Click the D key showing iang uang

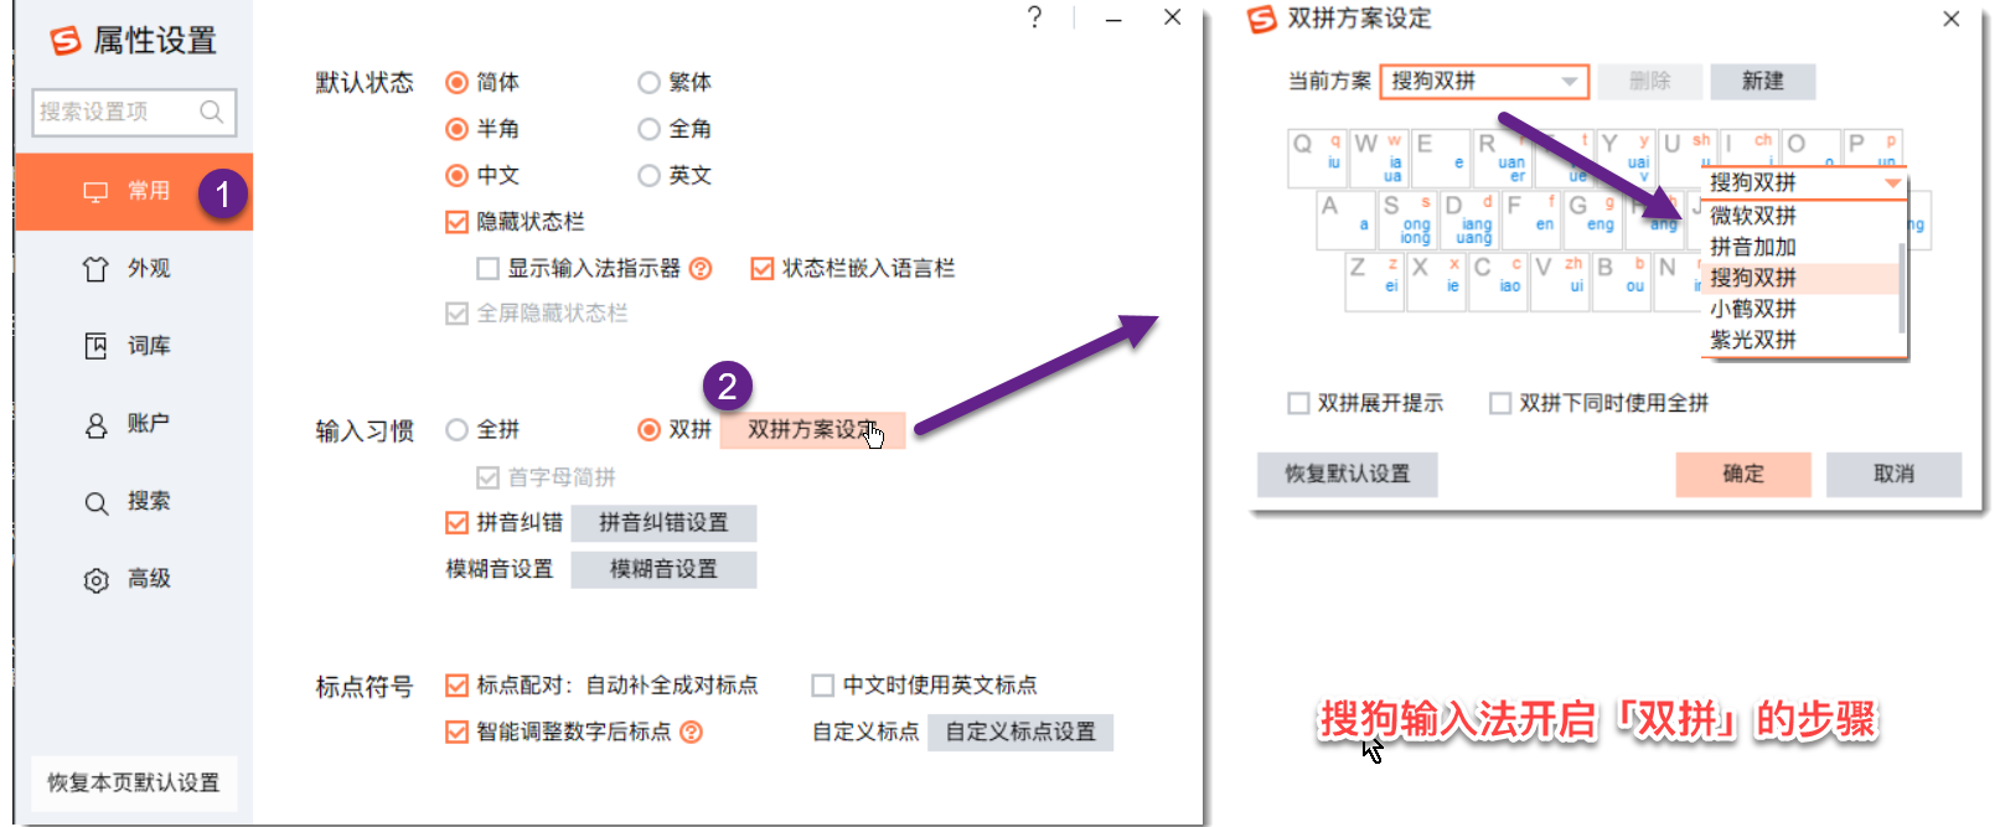coord(1468,220)
